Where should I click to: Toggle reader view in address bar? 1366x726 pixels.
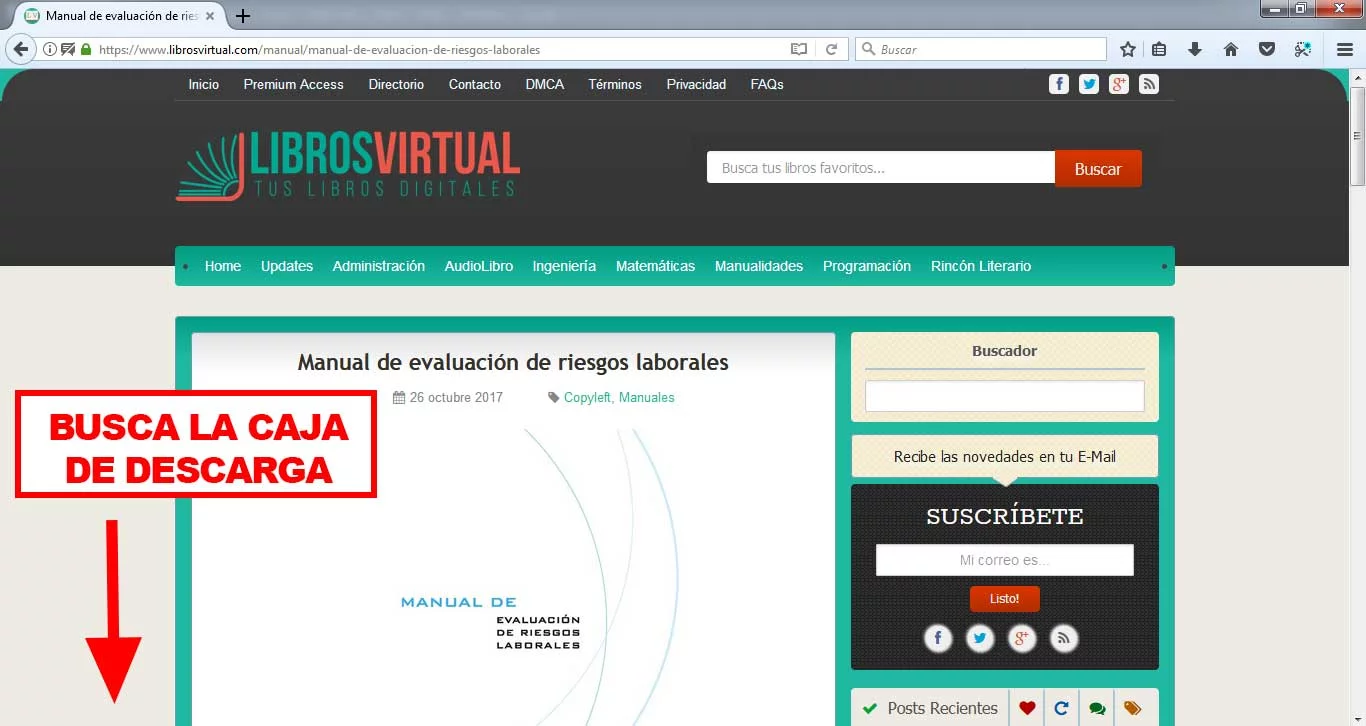point(798,49)
